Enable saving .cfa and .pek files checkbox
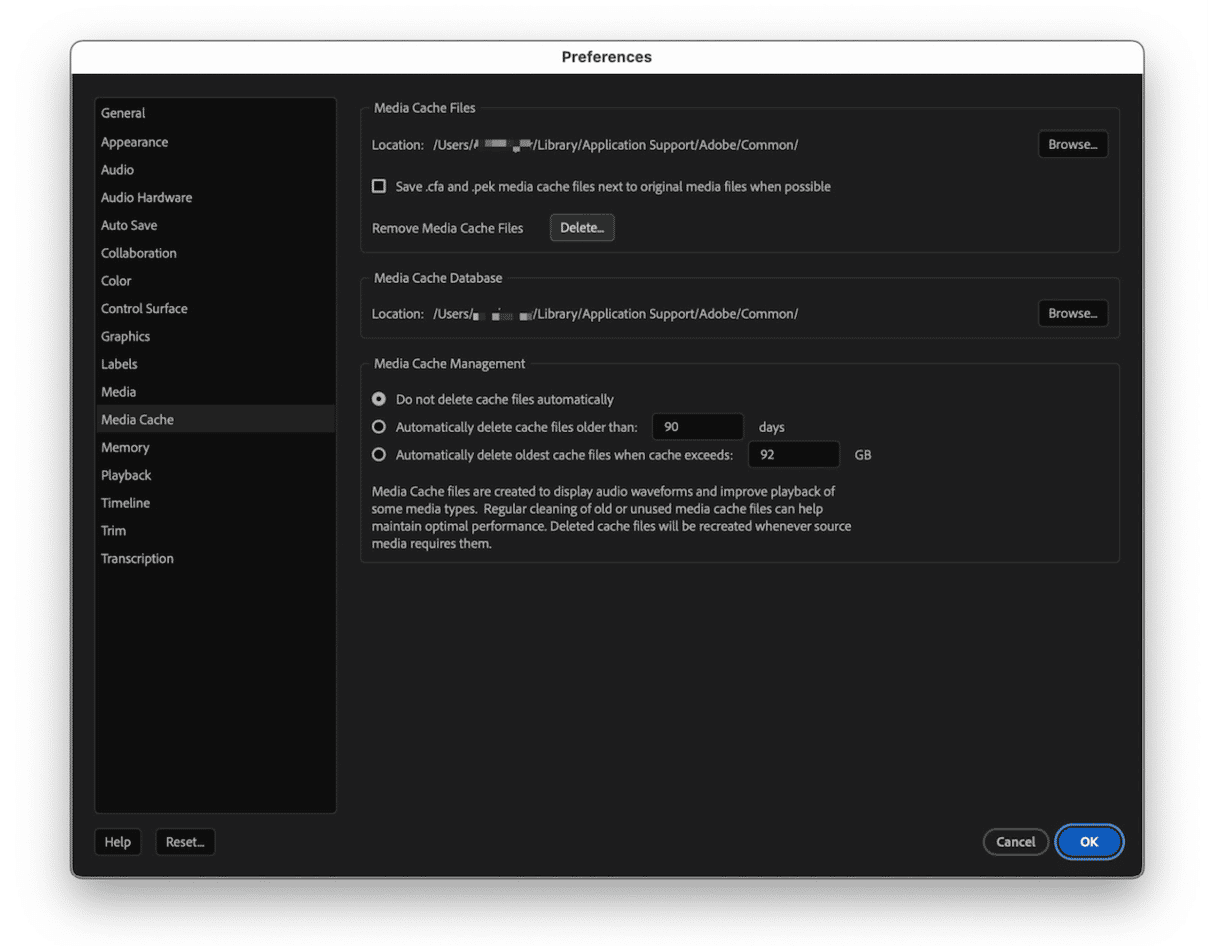This screenshot has width=1216, height=946. tap(379, 186)
